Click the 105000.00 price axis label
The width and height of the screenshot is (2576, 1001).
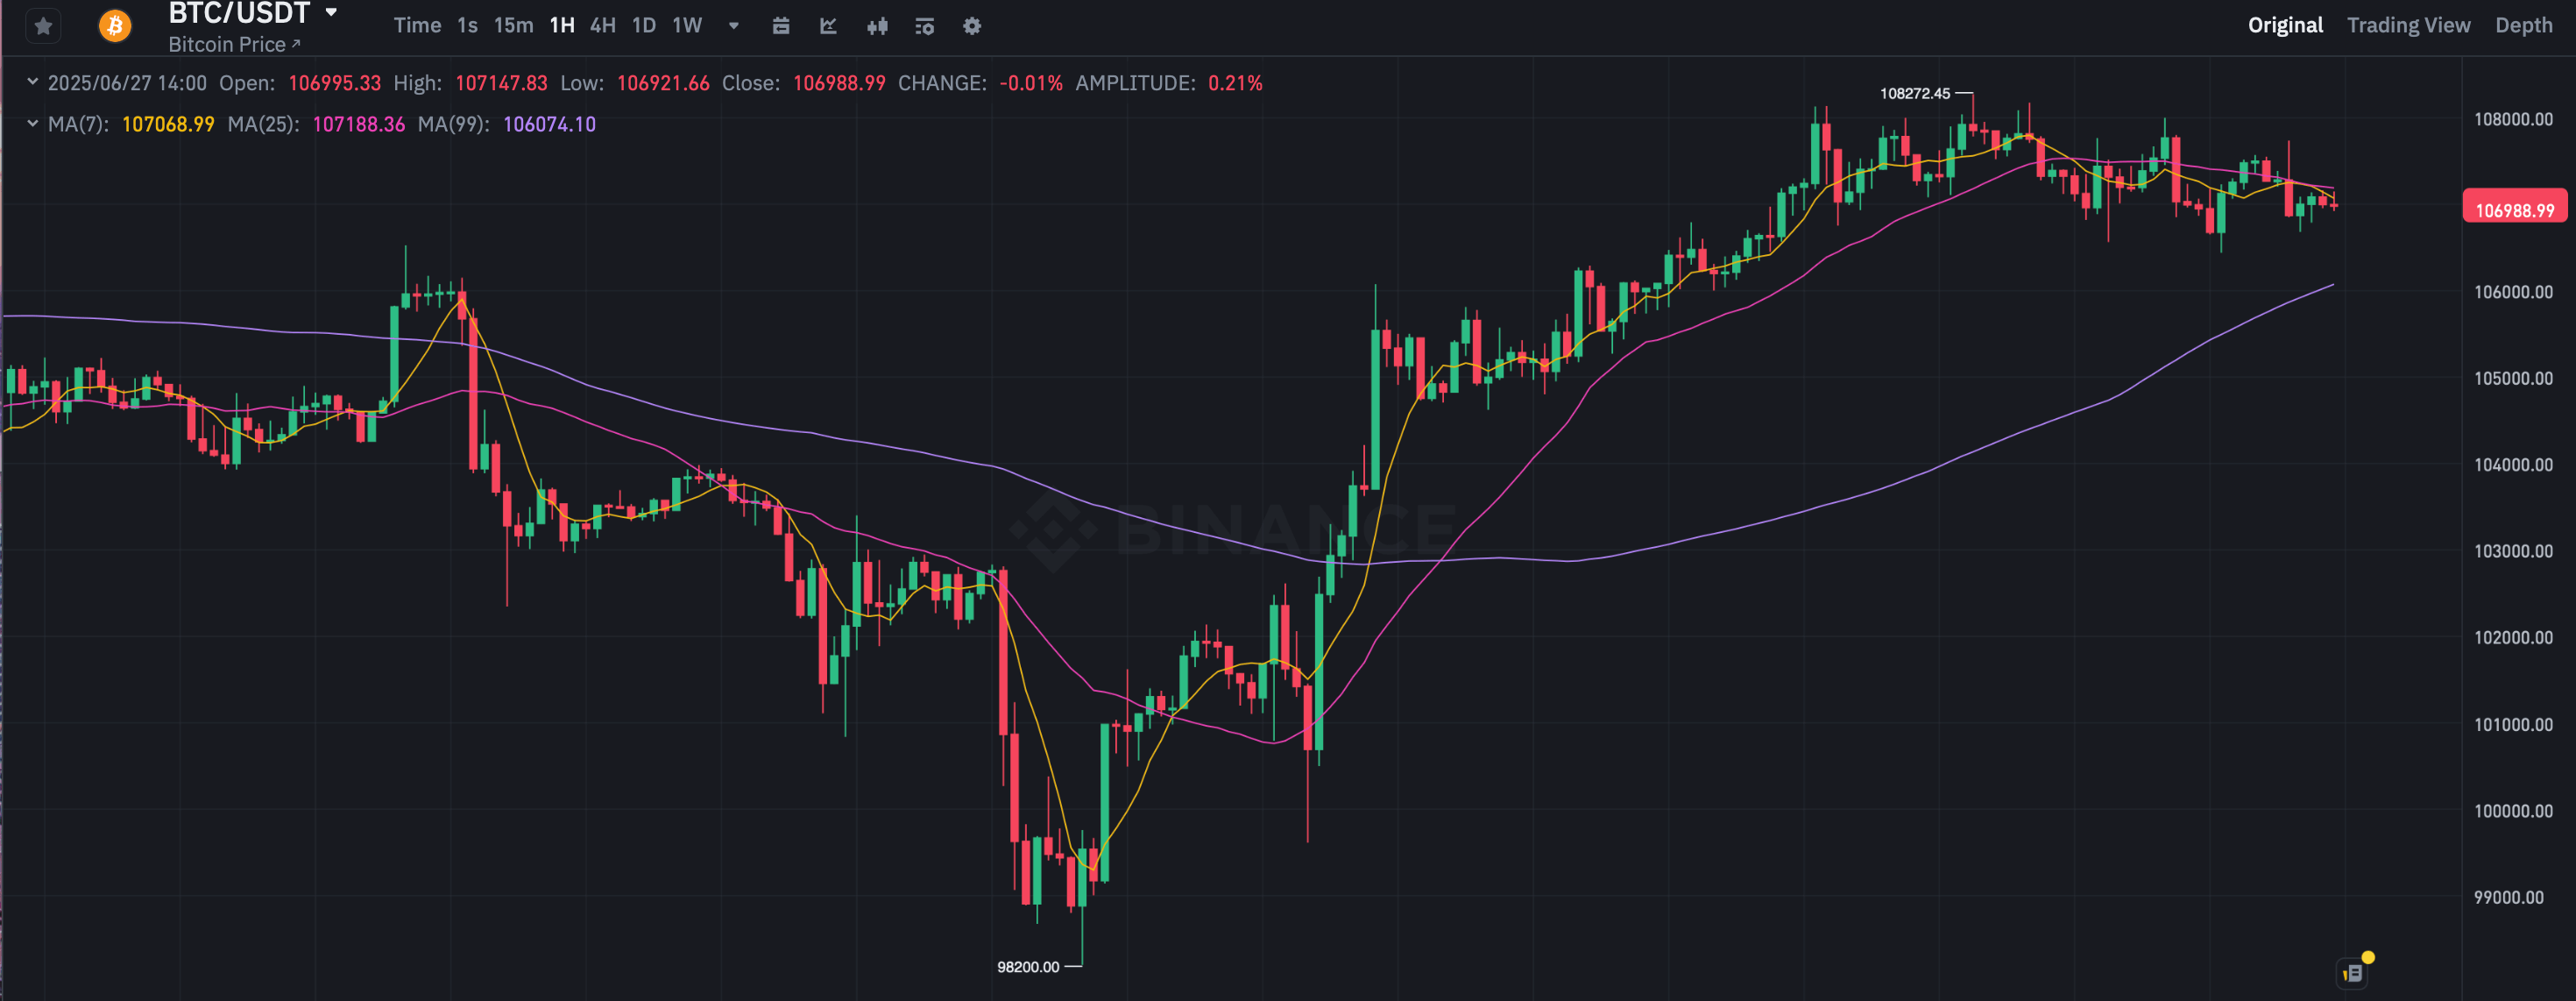2513,378
